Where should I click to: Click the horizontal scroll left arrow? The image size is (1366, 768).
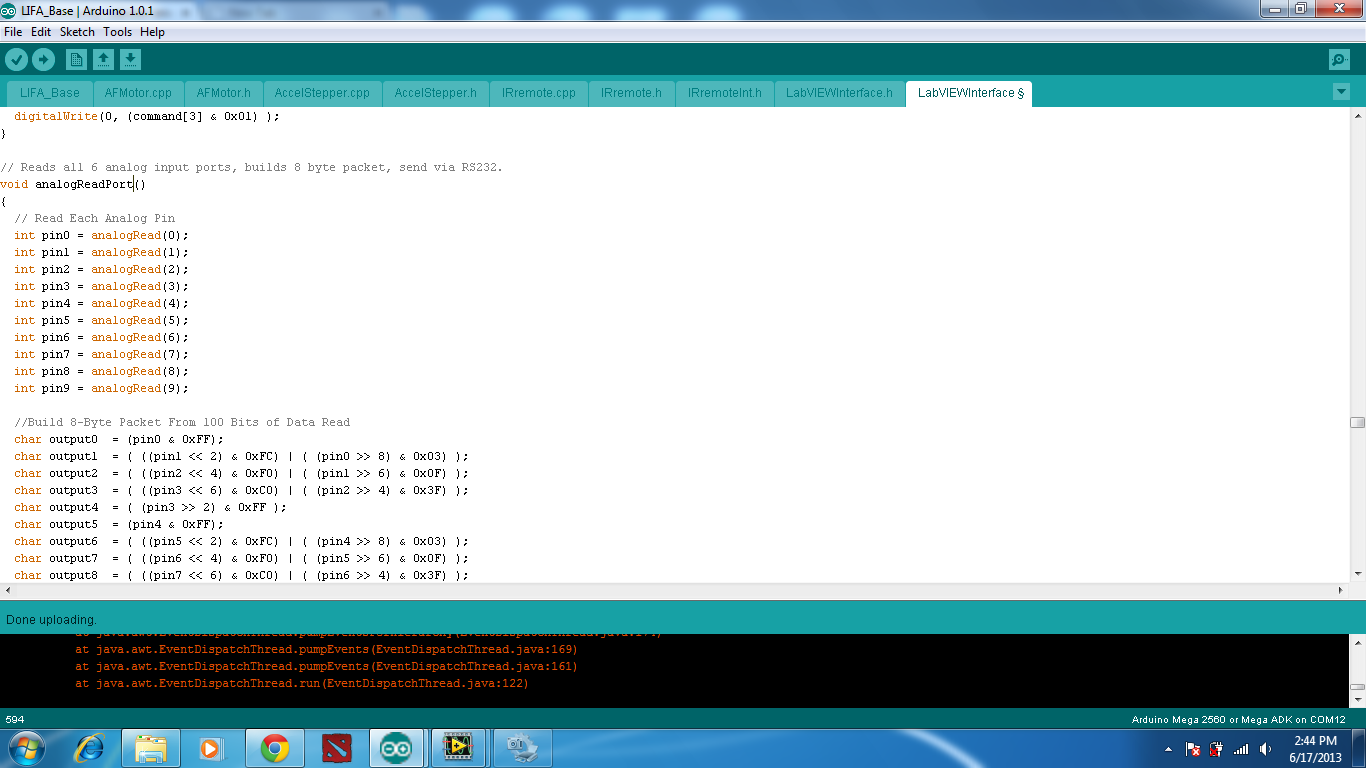coord(7,590)
